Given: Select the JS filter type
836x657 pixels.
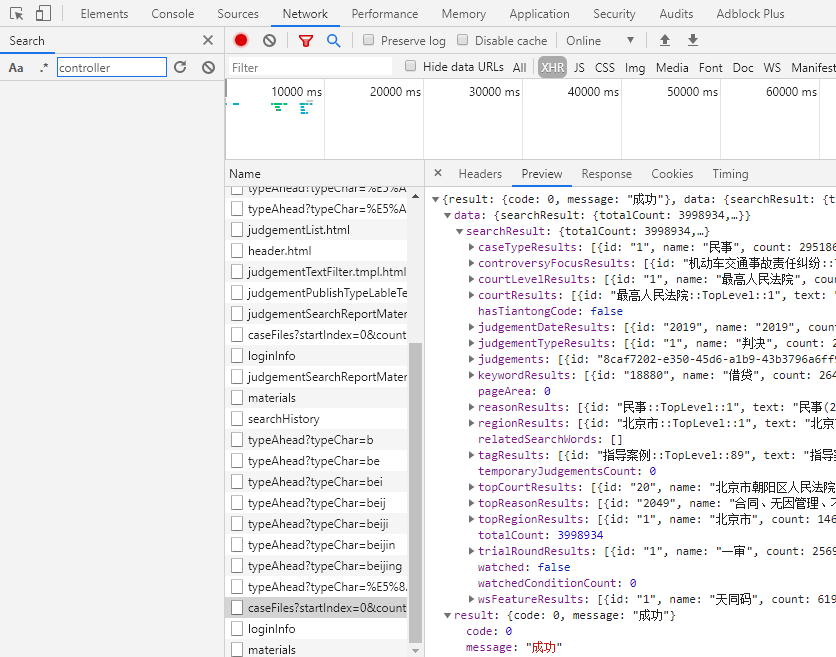Looking at the screenshot, I should [579, 67].
